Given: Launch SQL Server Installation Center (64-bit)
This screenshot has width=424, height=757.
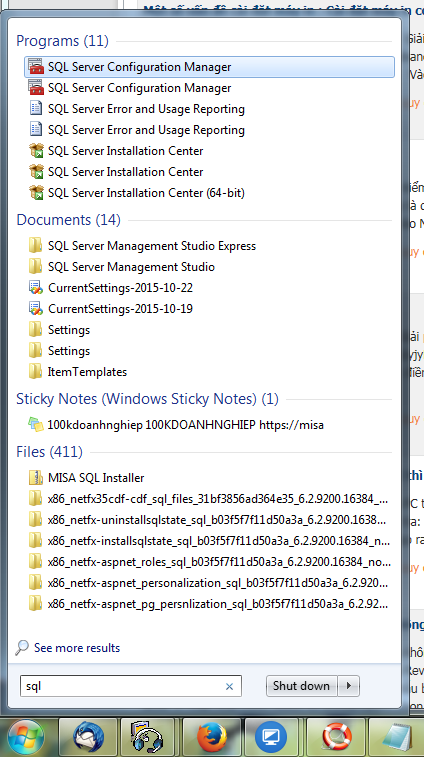Looking at the screenshot, I should tap(209, 193).
